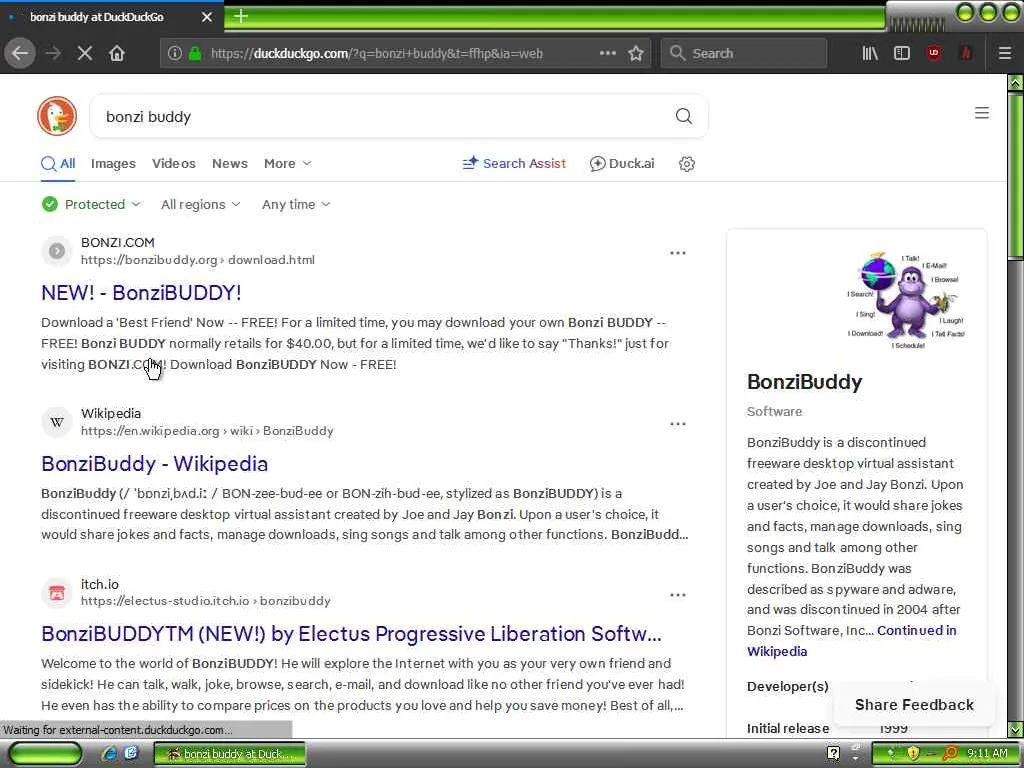Click the DuckDuckGo duck logo
The image size is (1024, 768).
point(57,116)
